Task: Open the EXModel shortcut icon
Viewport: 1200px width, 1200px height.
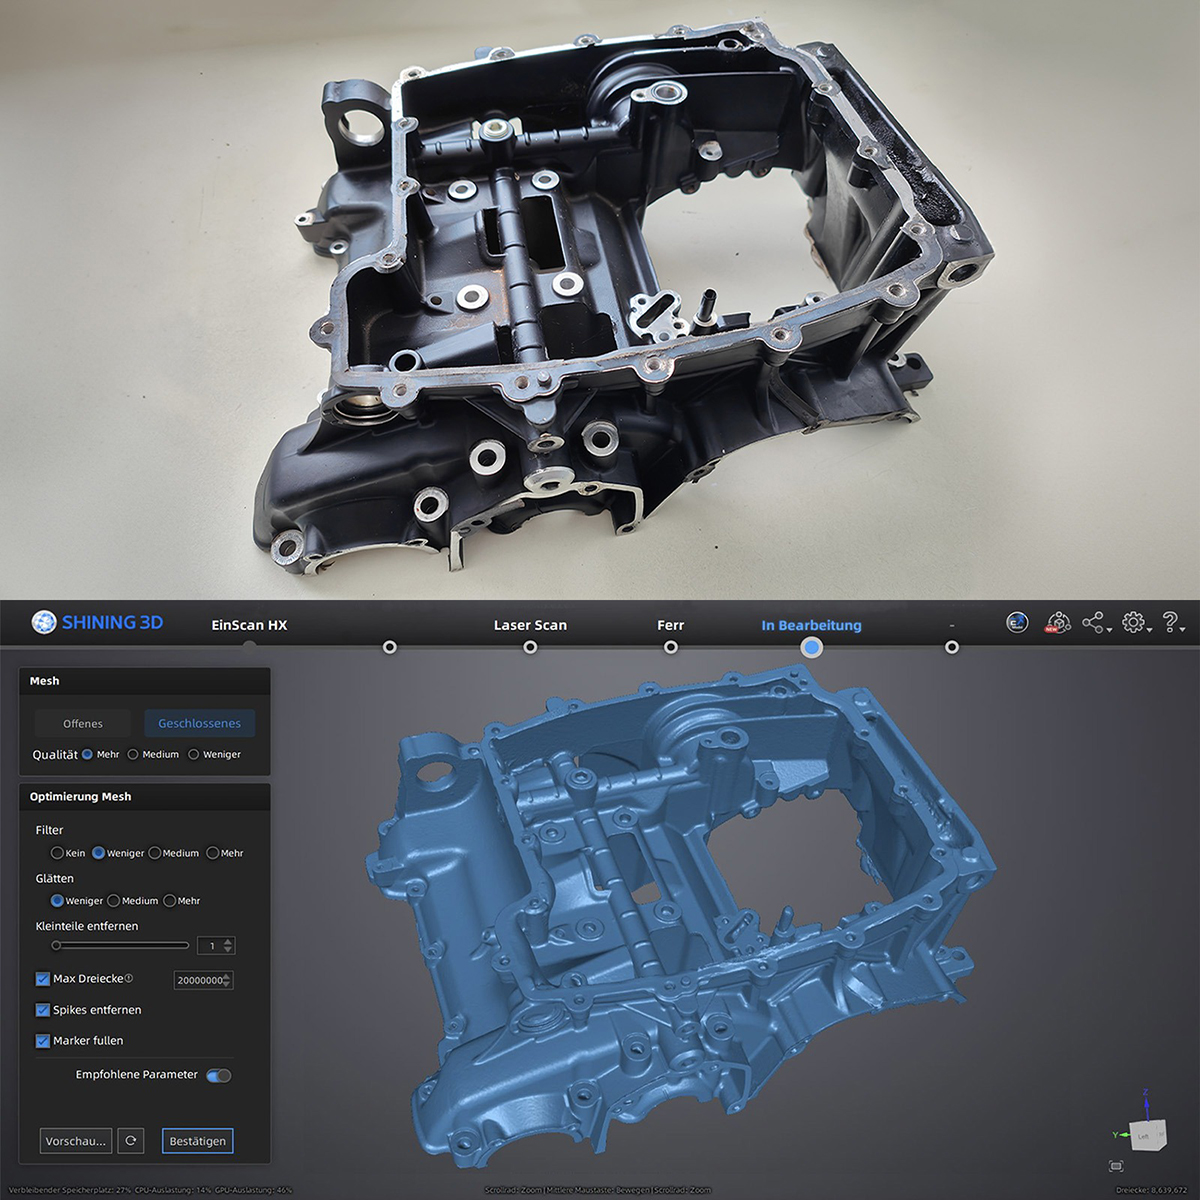Action: (x=1017, y=622)
